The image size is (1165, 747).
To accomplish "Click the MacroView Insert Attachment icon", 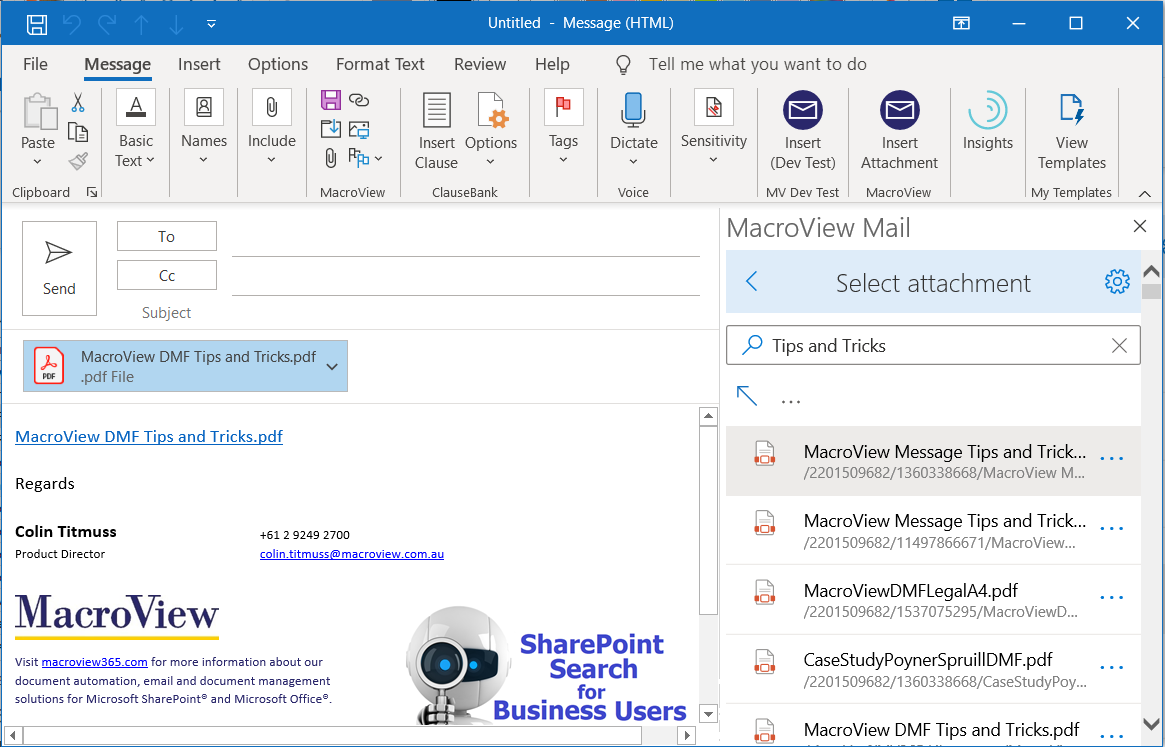I will click(899, 110).
